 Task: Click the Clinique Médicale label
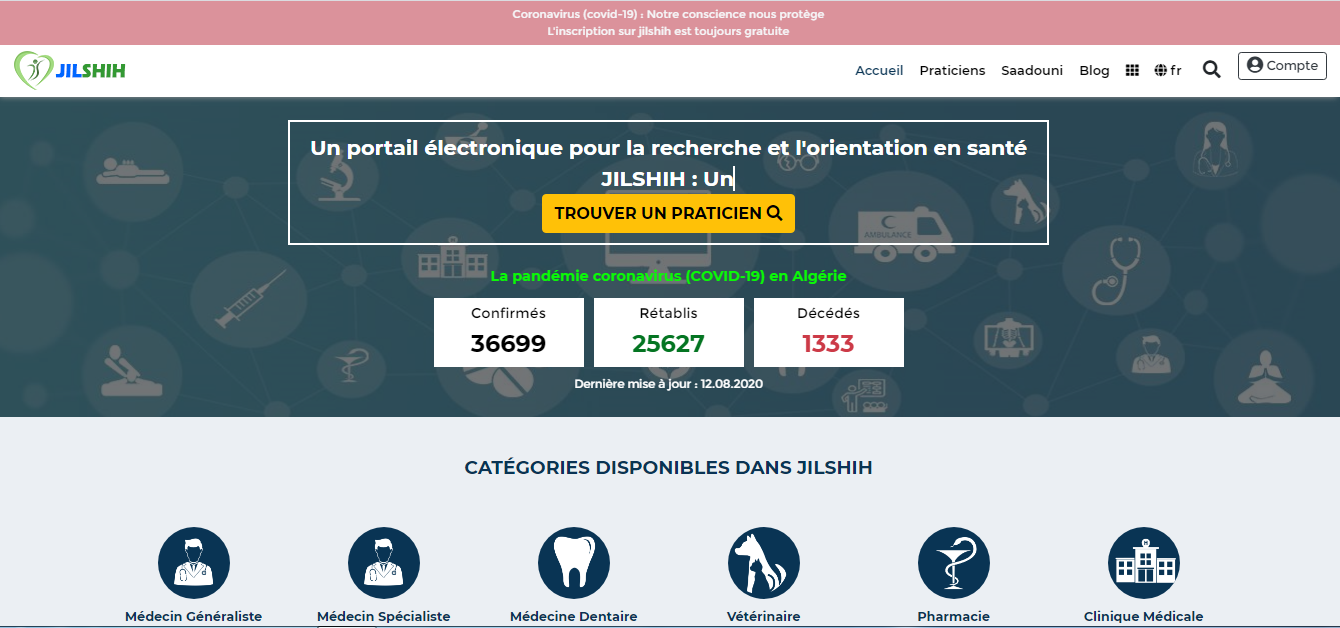[x=1144, y=617]
